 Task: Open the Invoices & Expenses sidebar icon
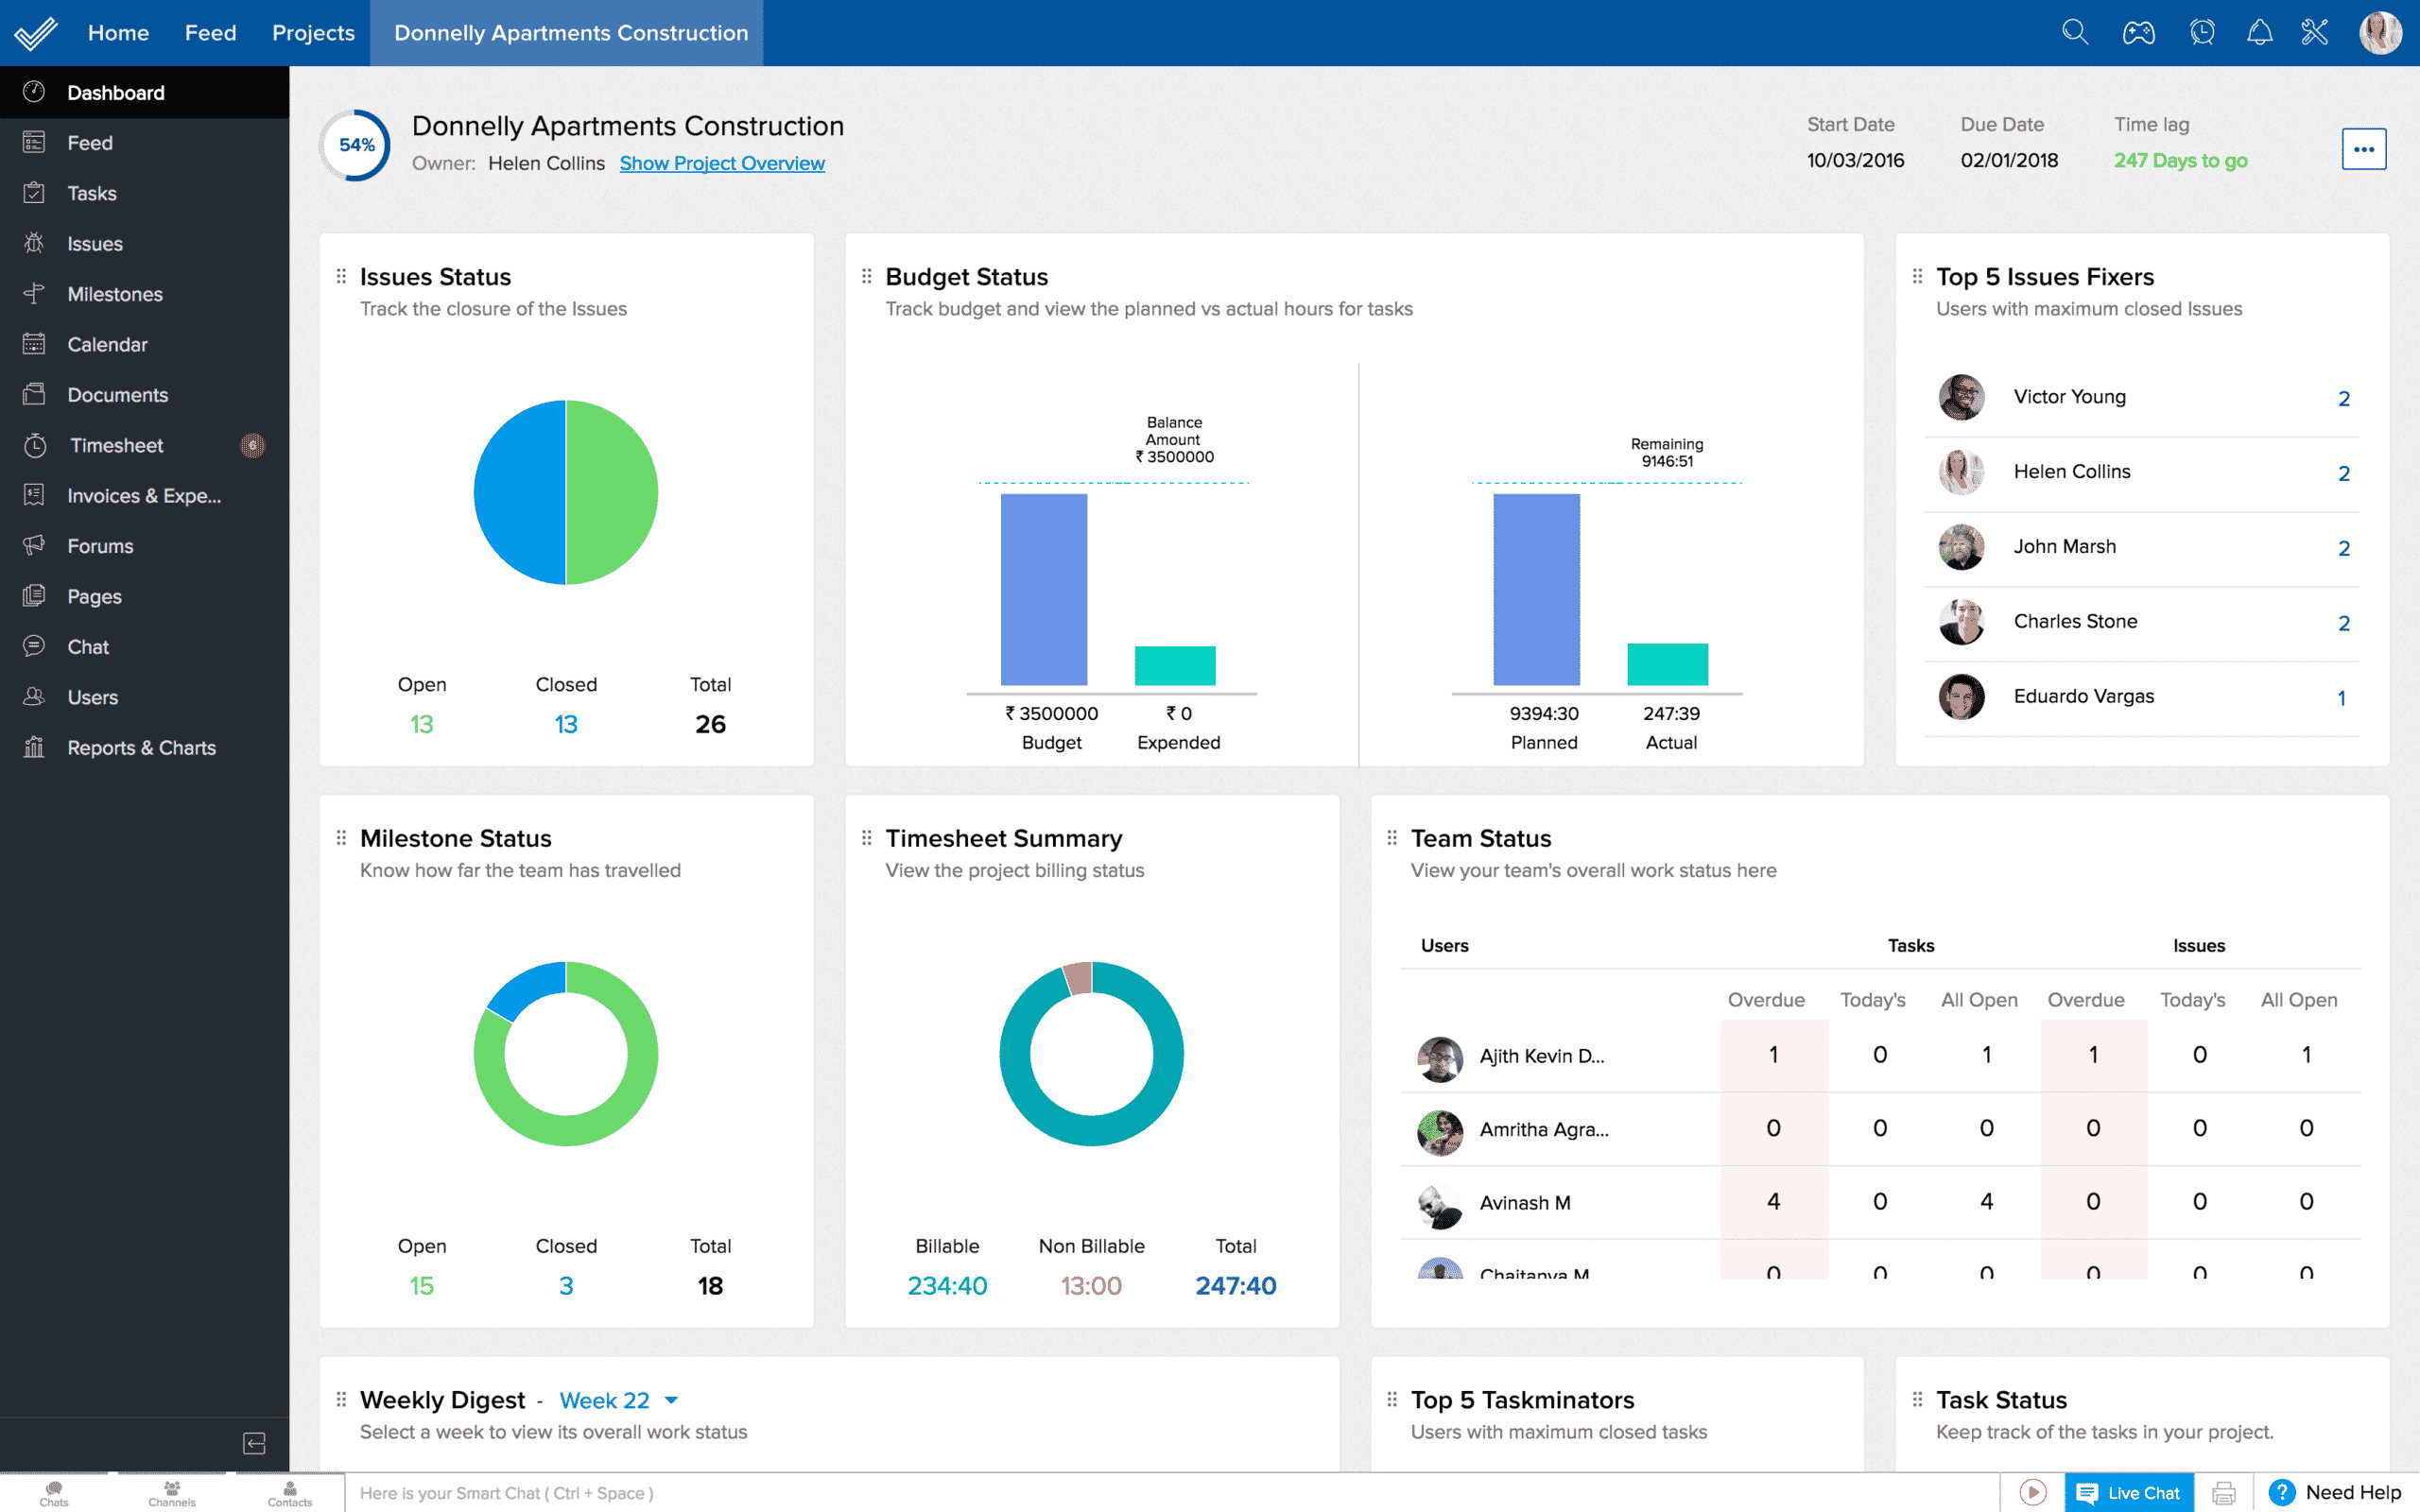point(35,496)
